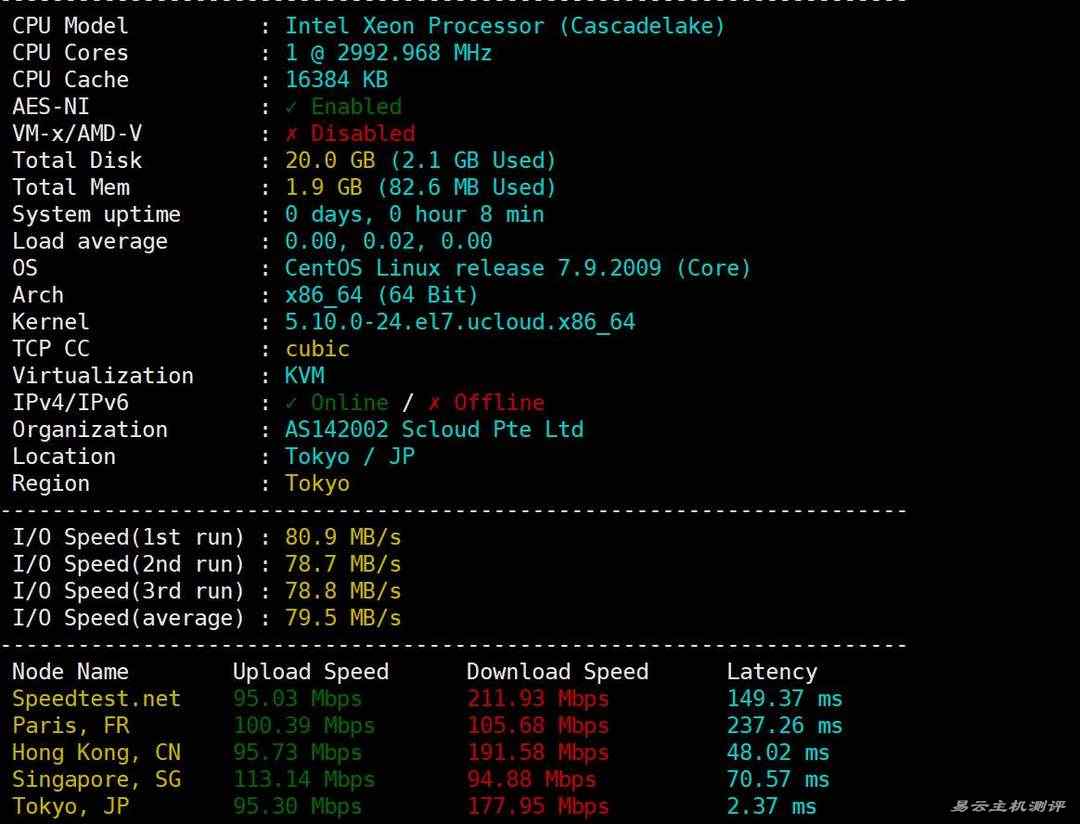Image resolution: width=1080 pixels, height=824 pixels.
Task: Click the I/O Speed average value 79.5 MB/s
Action: coord(343,618)
